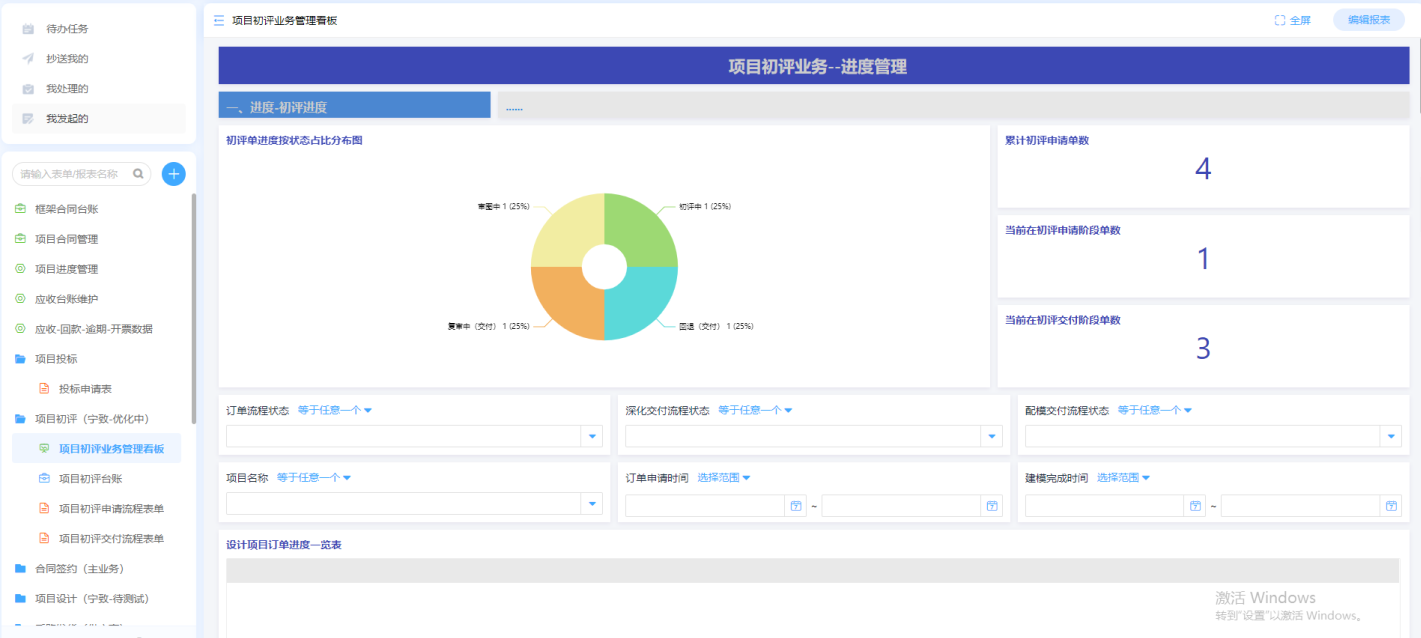Click the blue plus add button
The width and height of the screenshot is (1421, 638).
click(174, 174)
